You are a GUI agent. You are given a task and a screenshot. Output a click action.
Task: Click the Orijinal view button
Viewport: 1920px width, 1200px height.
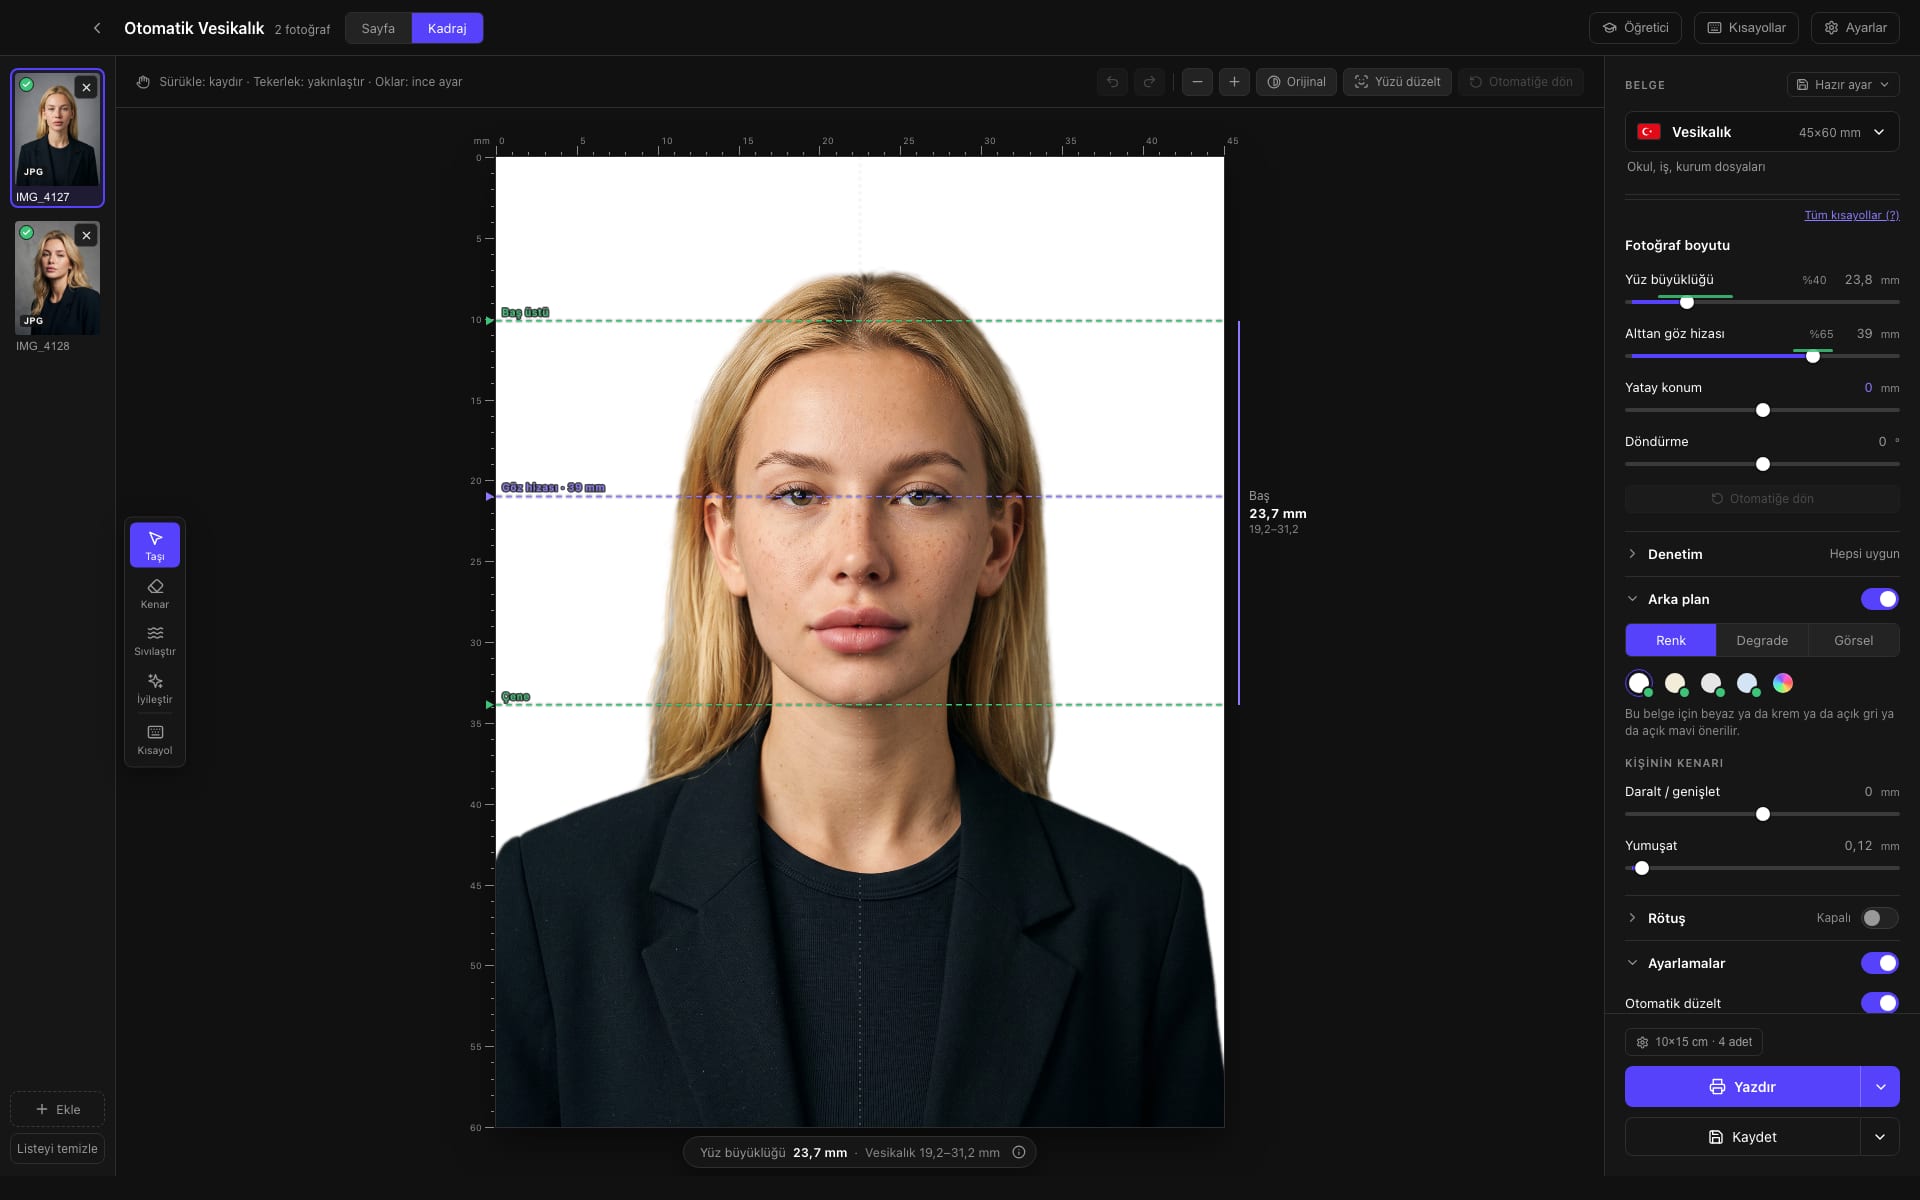tap(1296, 82)
